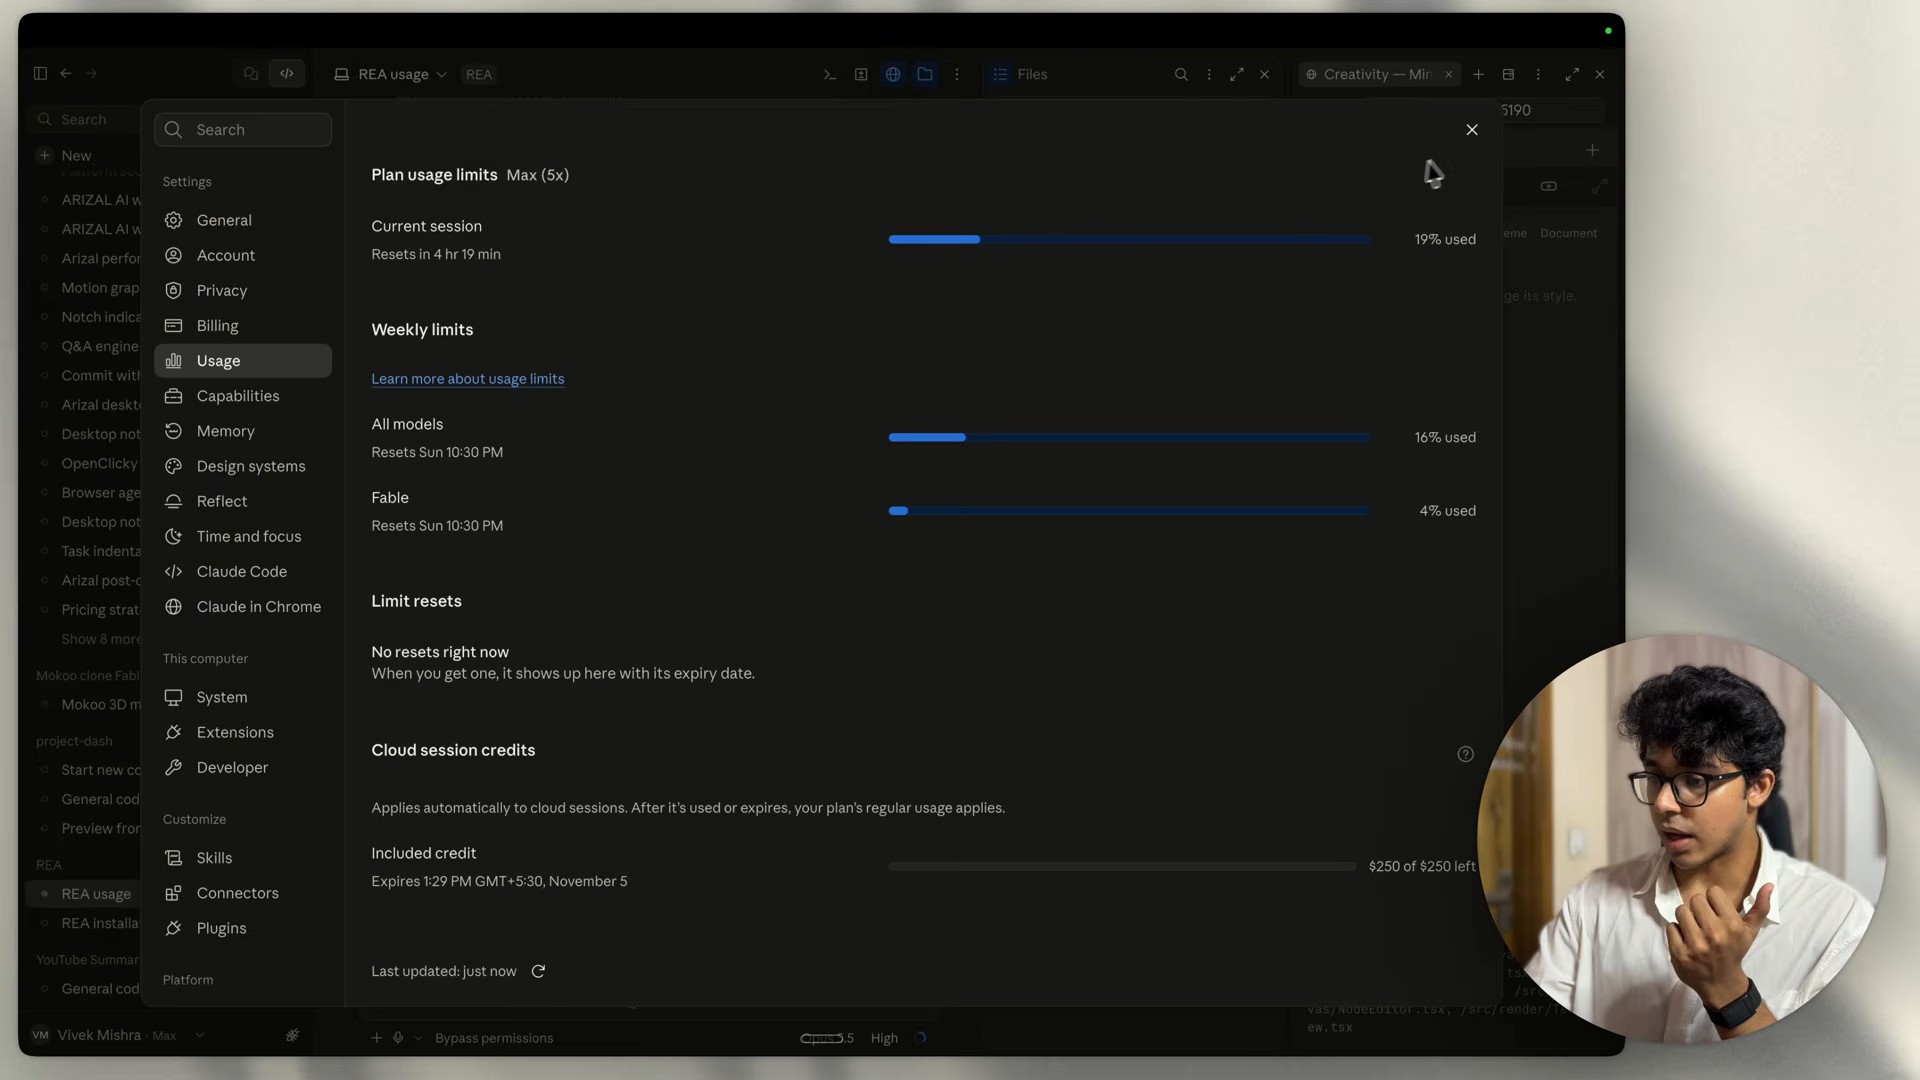This screenshot has width=1920, height=1080.
Task: Open System settings under This computer
Action: click(242, 697)
